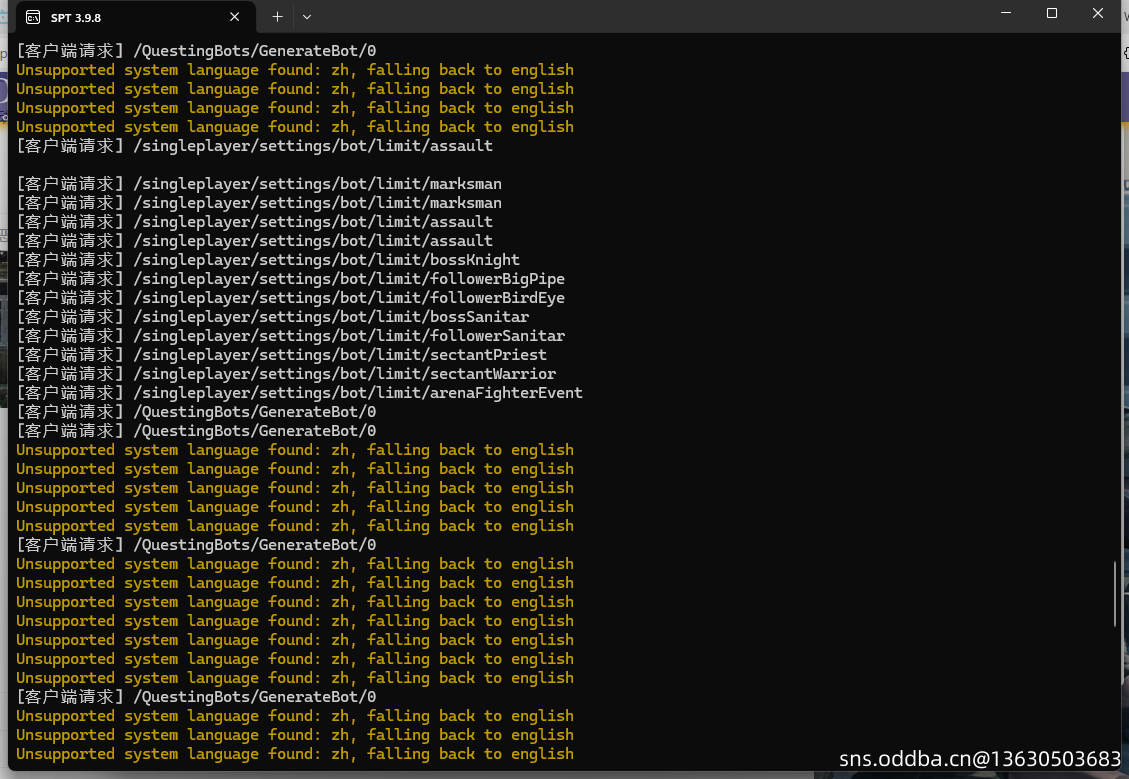Screen dimensions: 1129x779
Task: Close the SPT 3.9.8 tab
Action: (x=236, y=17)
